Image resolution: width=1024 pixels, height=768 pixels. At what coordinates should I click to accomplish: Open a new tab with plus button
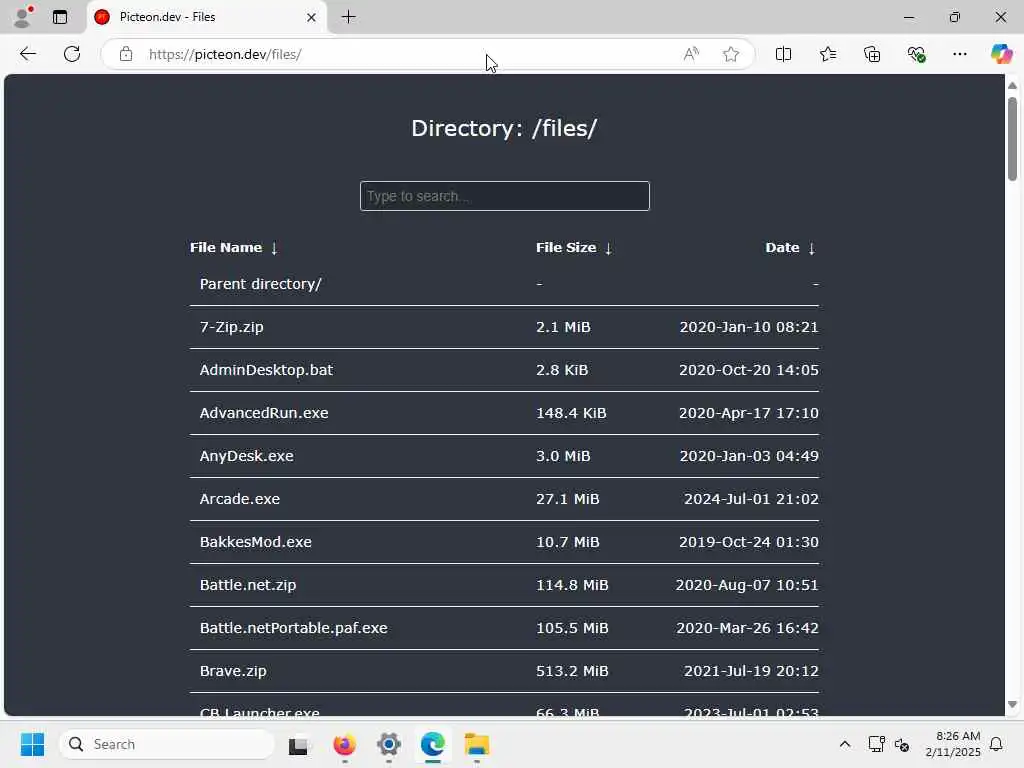(349, 17)
